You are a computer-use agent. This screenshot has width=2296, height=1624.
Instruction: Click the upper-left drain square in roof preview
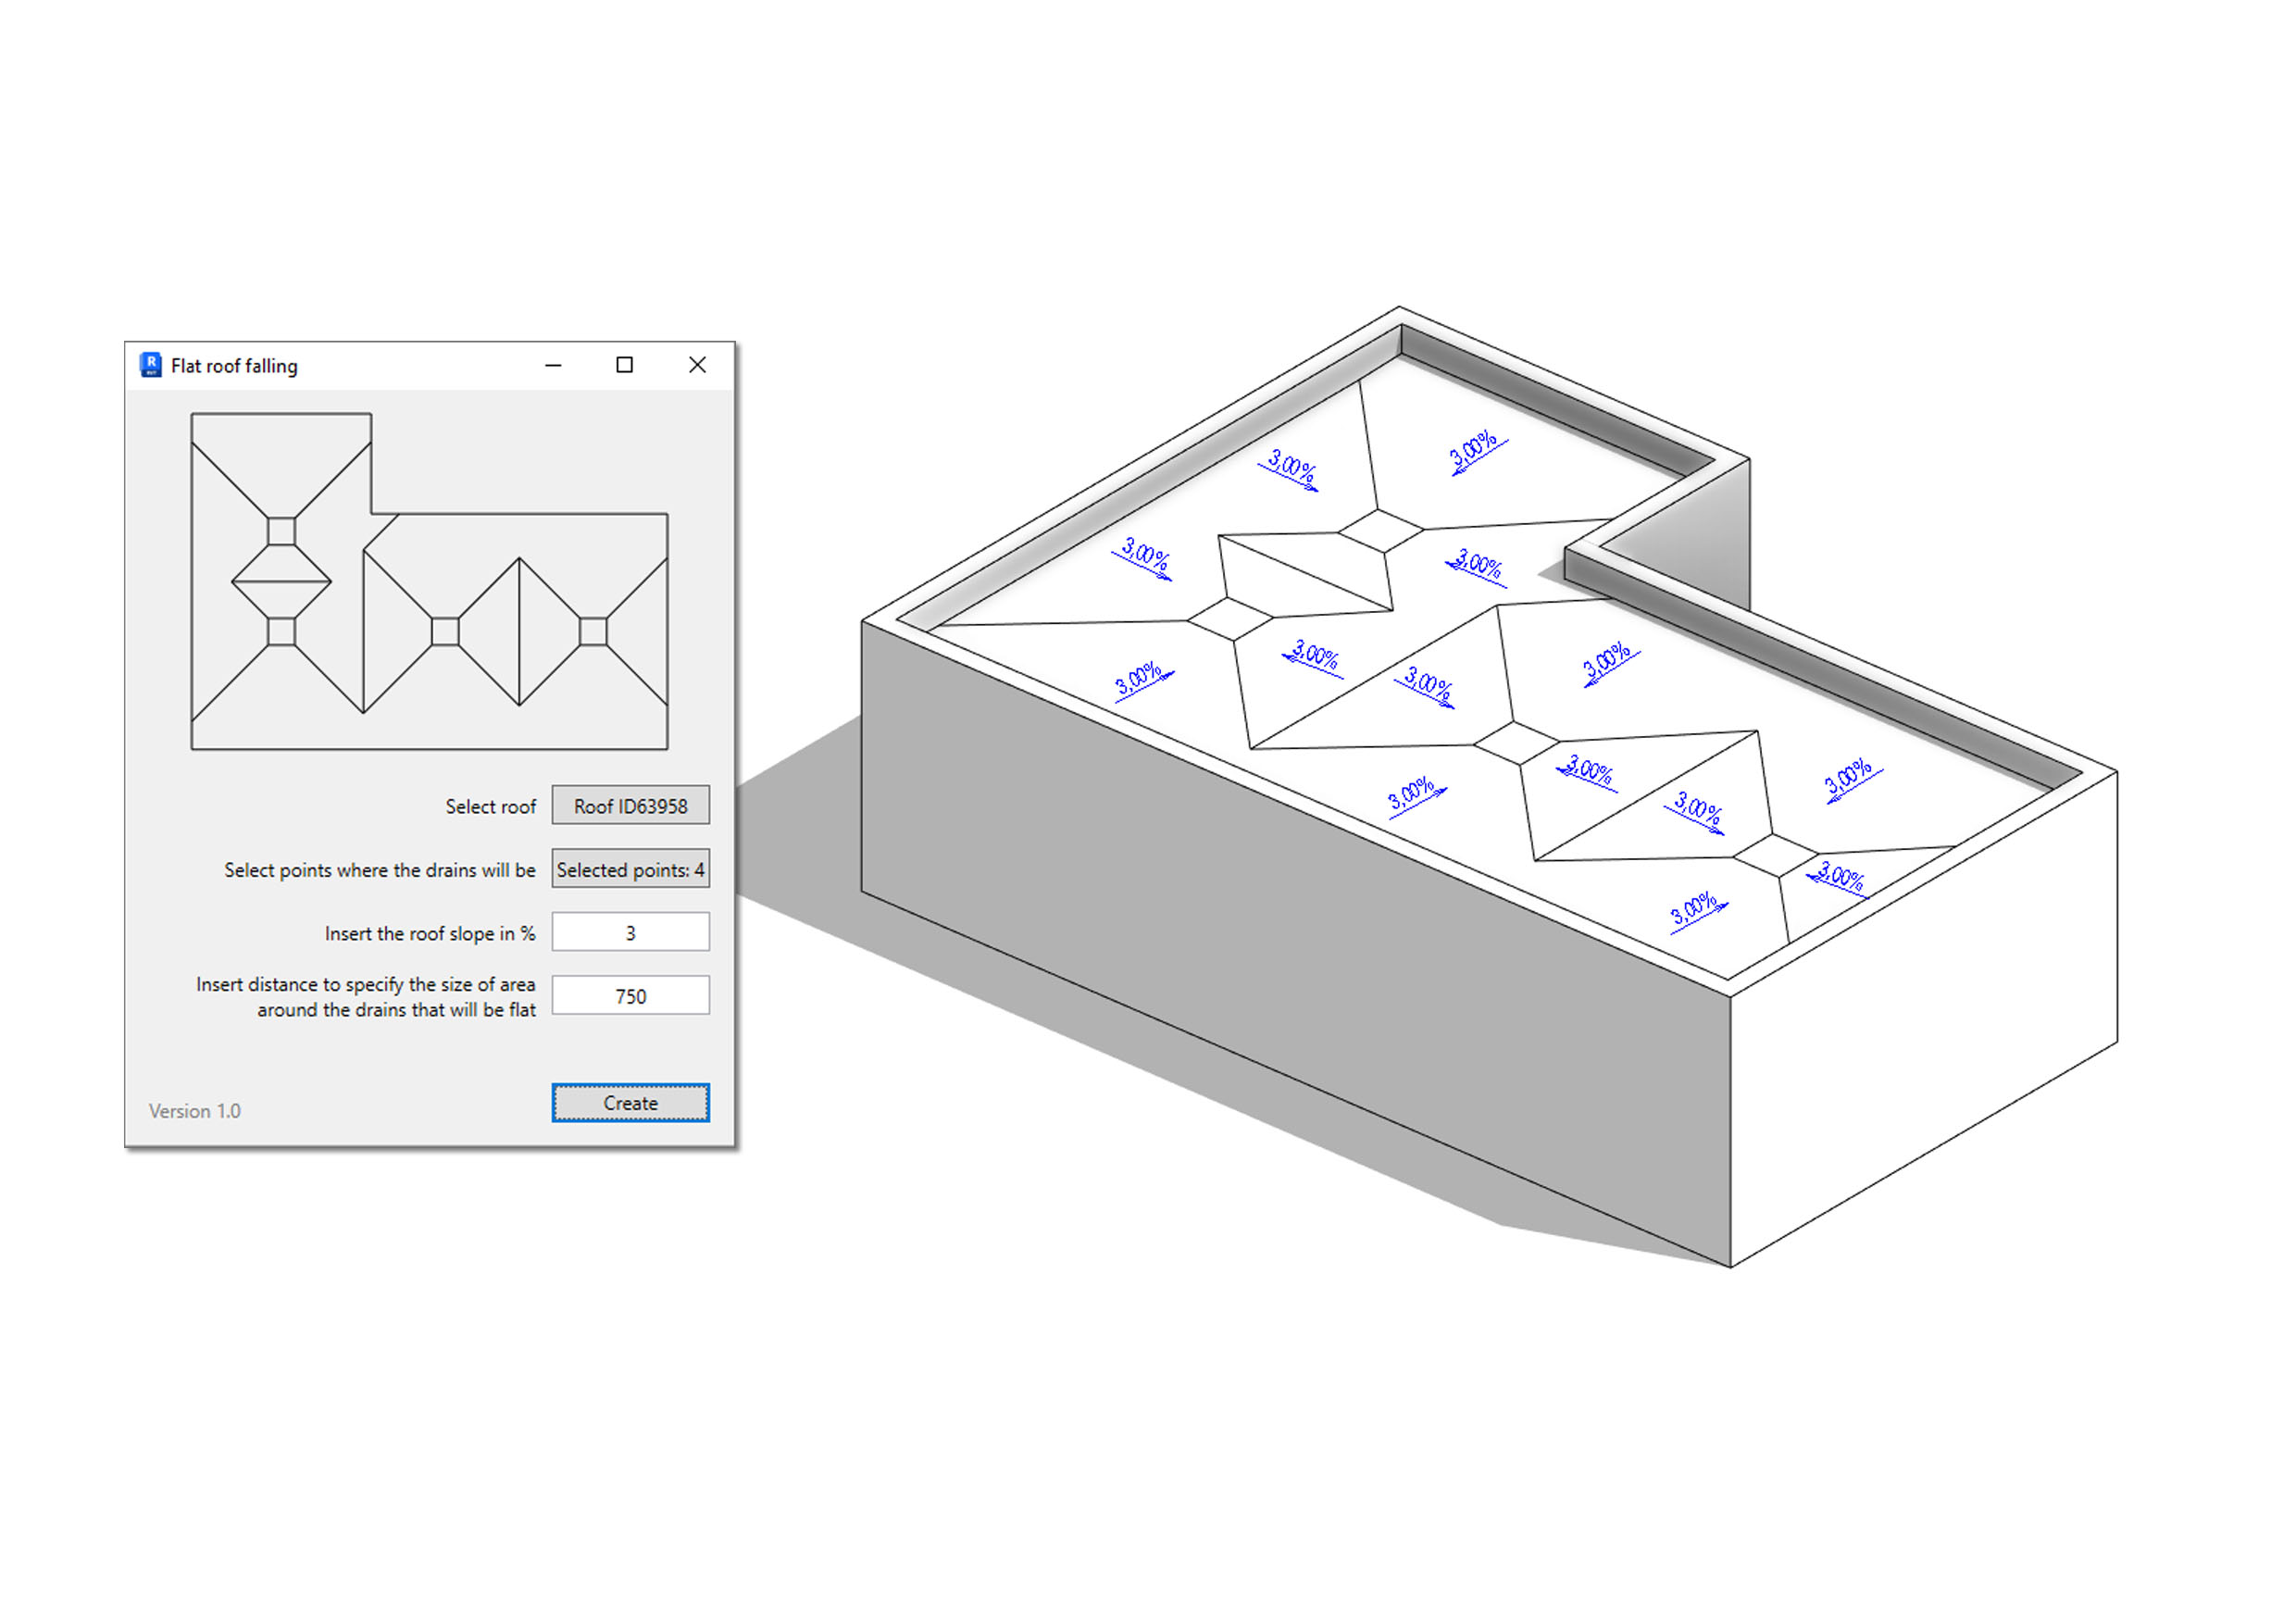click(282, 531)
